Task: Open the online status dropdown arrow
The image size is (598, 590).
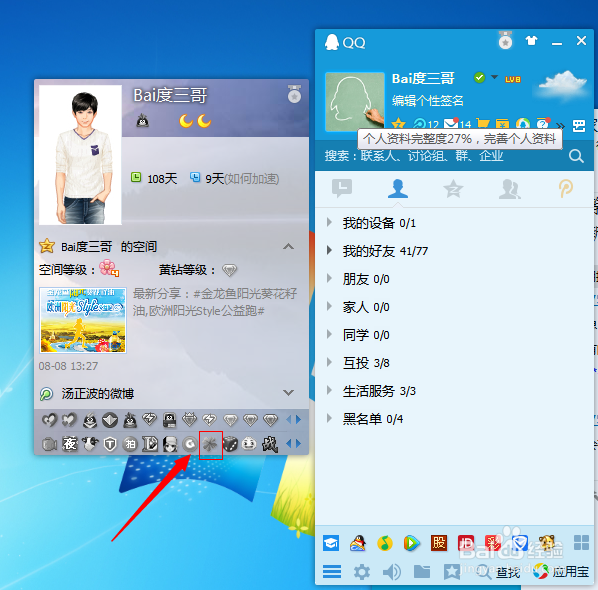Action: click(x=494, y=77)
